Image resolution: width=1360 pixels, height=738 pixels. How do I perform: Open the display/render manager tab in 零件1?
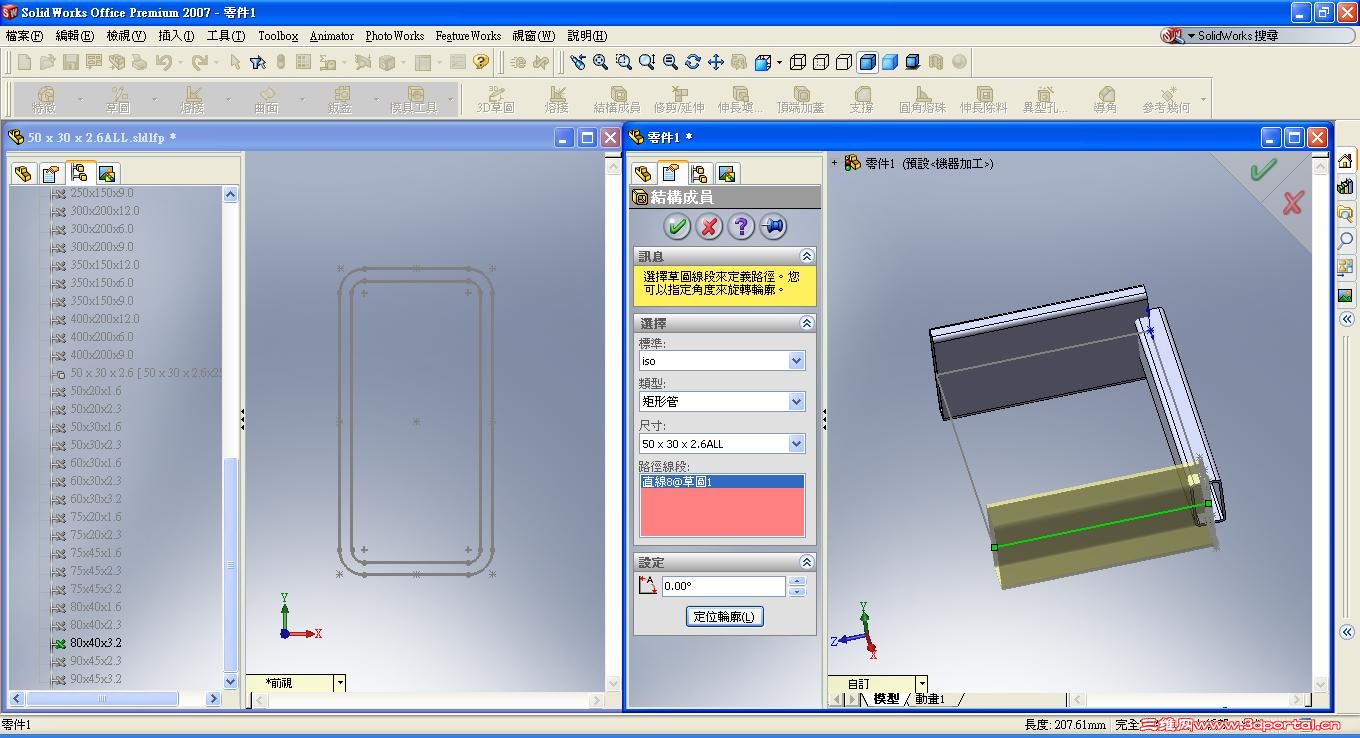click(x=727, y=173)
